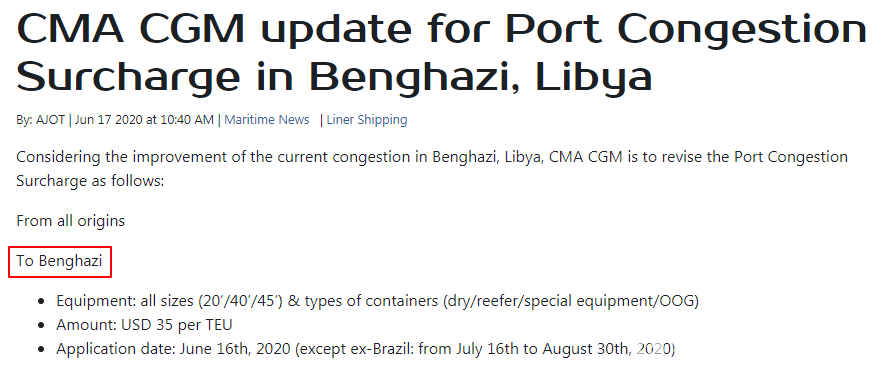888x376 pixels.
Task: Click the bullet point before Equipment
Action: (41, 302)
